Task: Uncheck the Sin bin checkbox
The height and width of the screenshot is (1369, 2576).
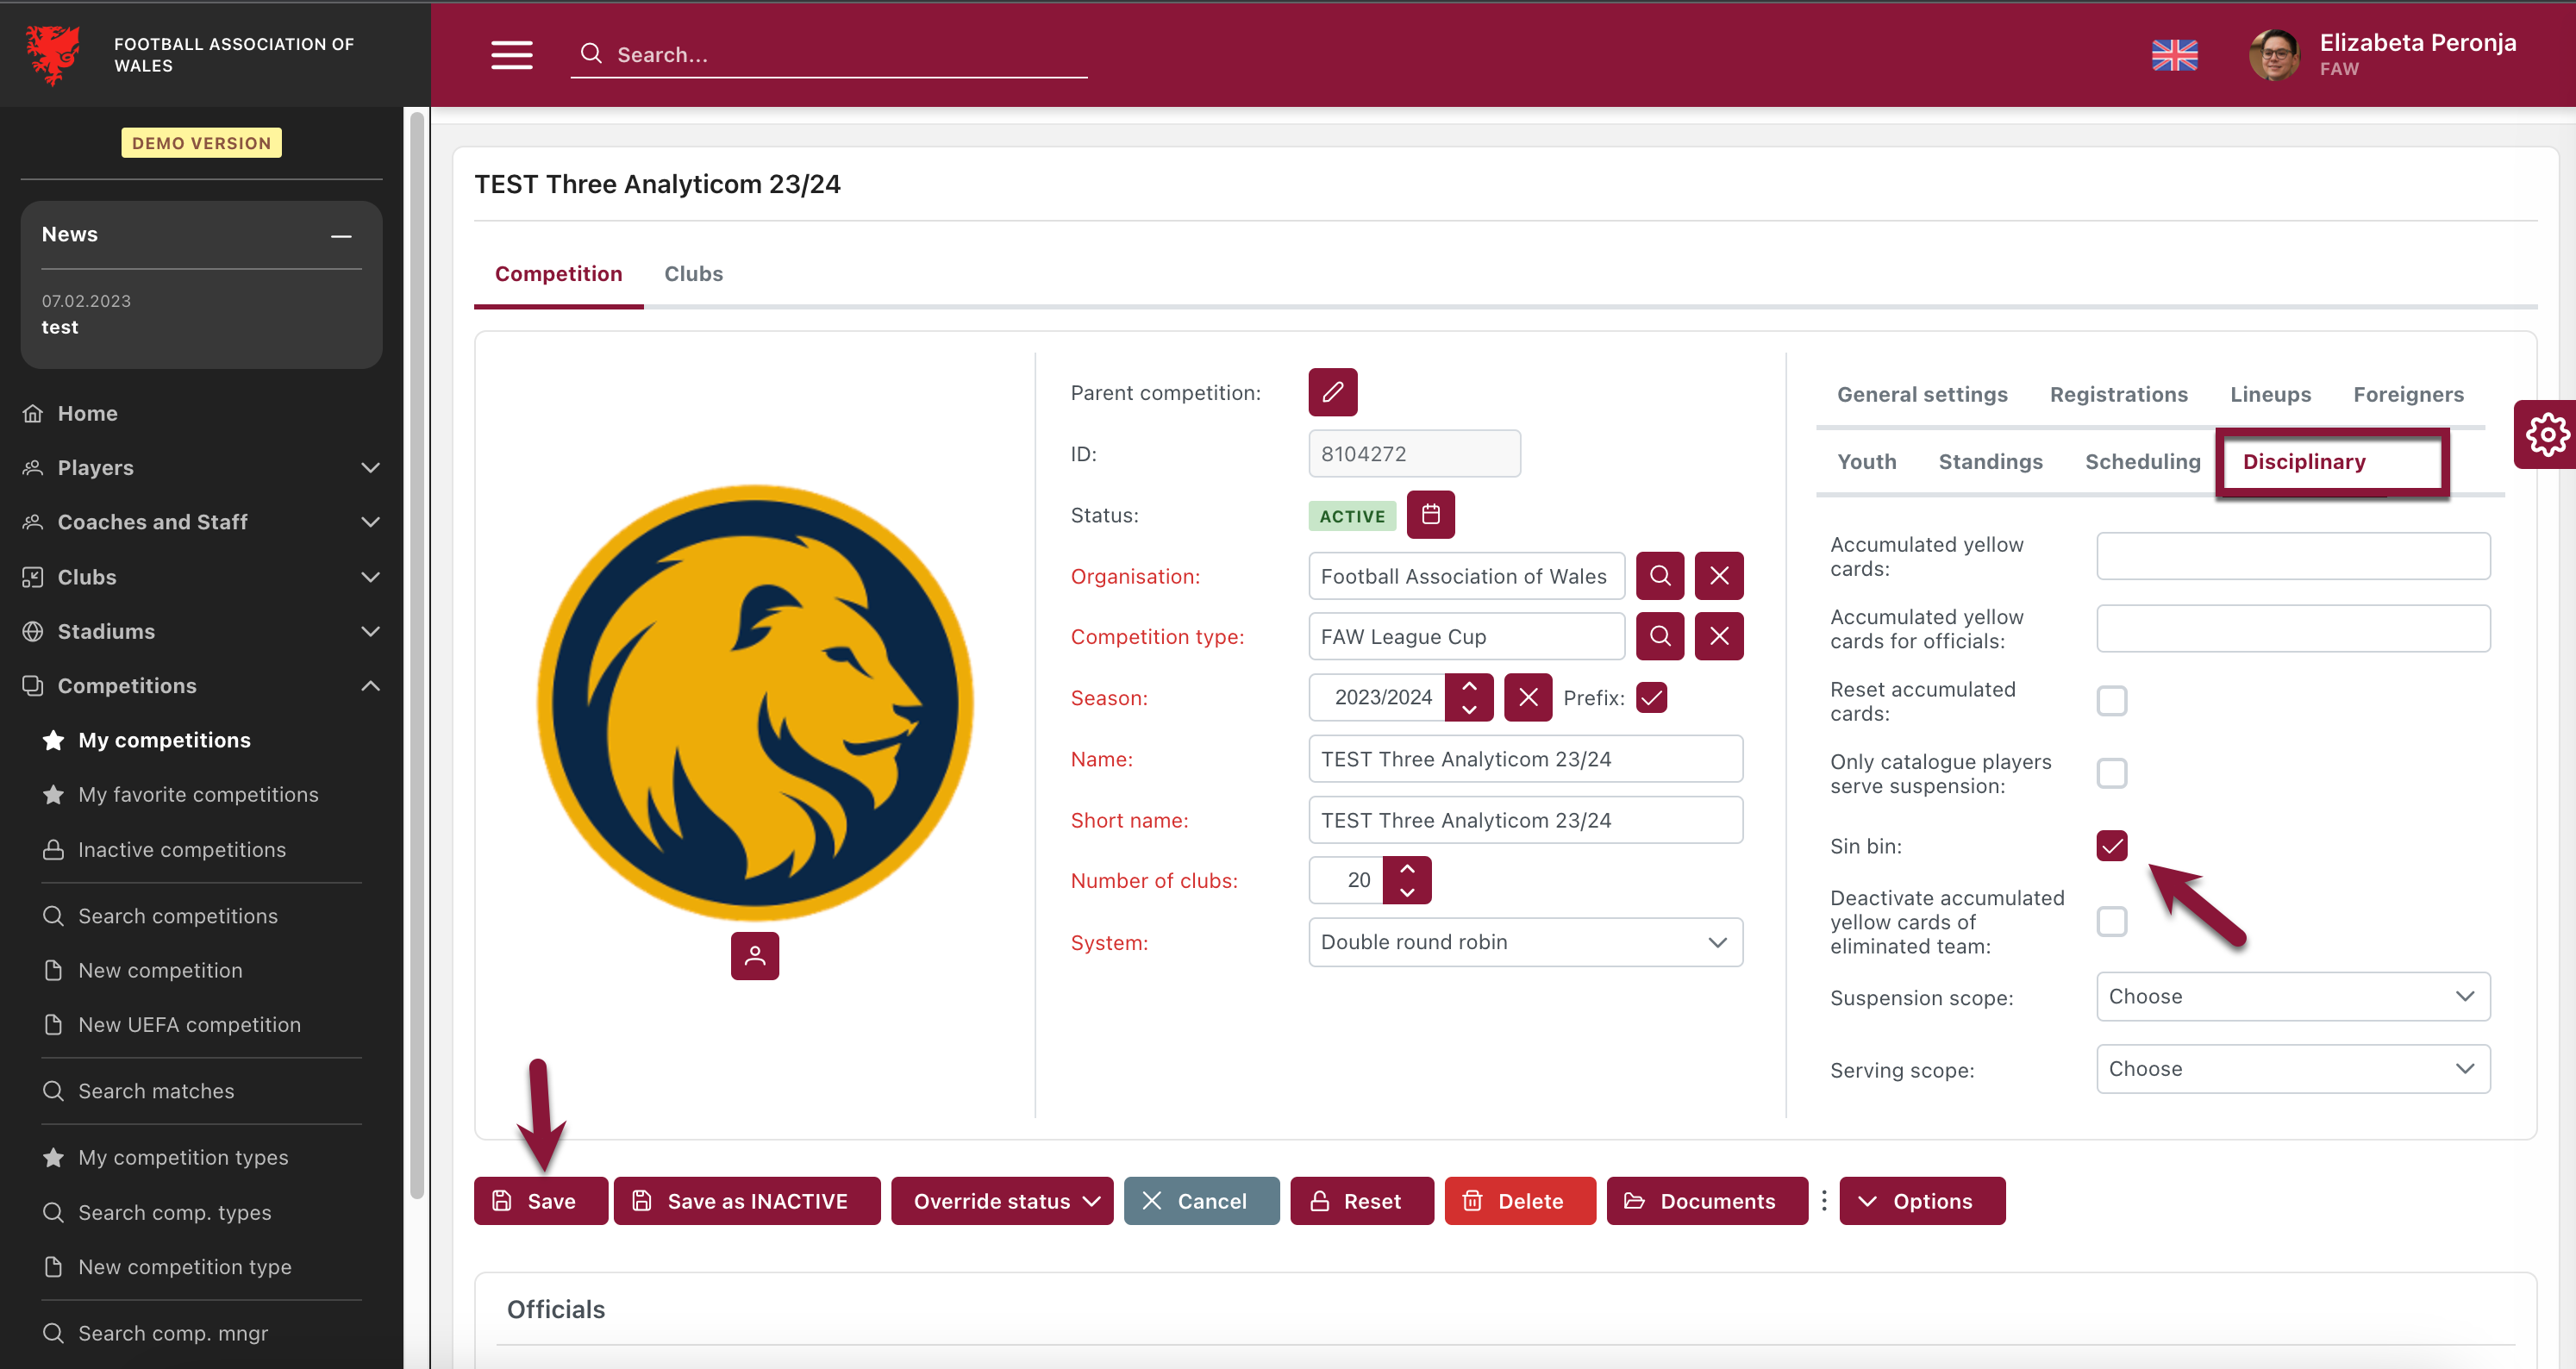Action: 2111,846
